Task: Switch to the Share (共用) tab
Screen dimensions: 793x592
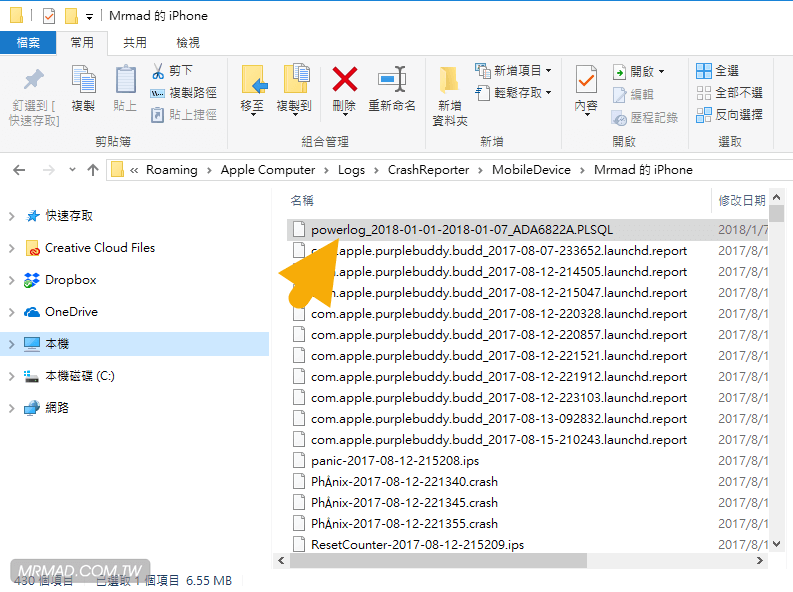Action: coord(135,43)
